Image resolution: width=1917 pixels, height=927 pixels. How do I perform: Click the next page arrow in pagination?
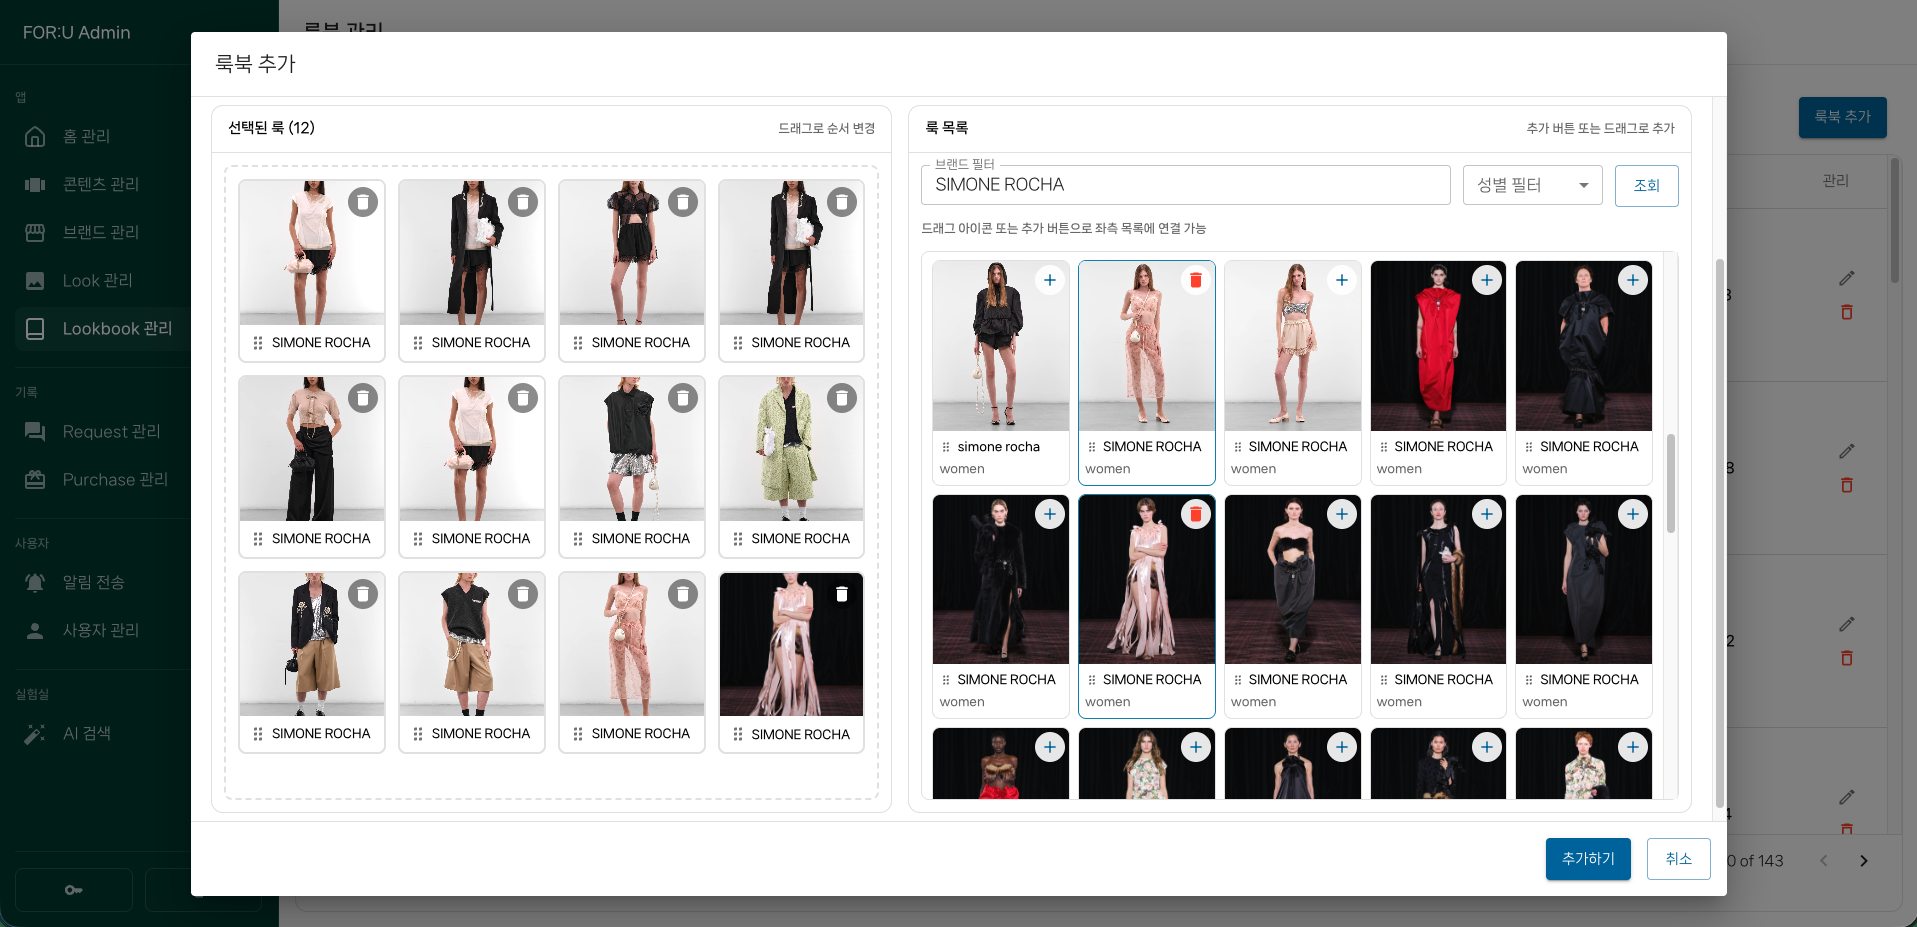(1863, 861)
